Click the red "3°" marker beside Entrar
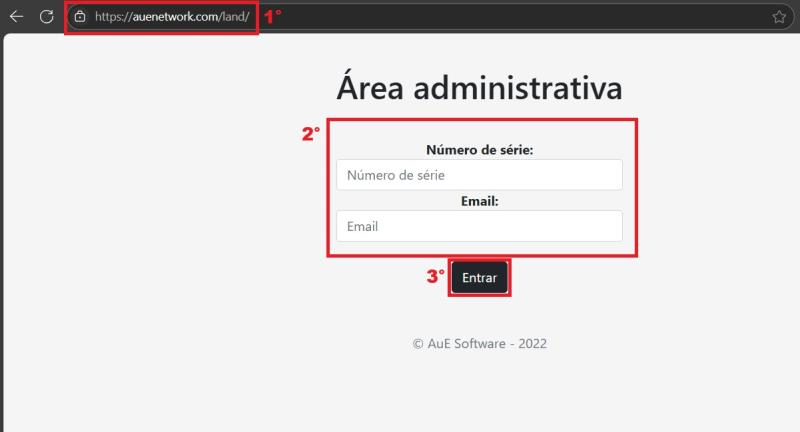 (x=435, y=277)
